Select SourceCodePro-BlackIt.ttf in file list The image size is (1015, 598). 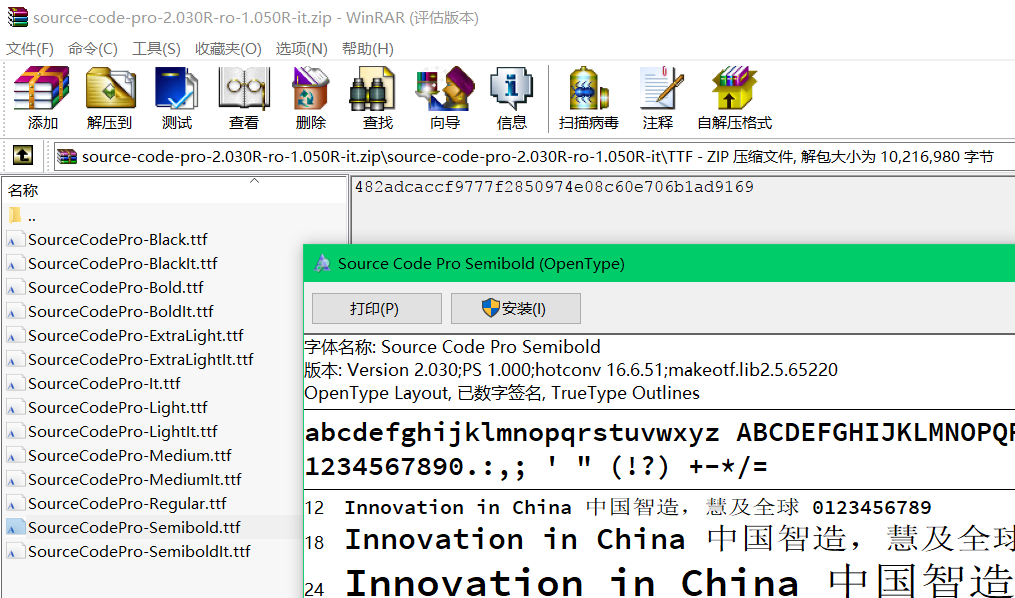122,263
